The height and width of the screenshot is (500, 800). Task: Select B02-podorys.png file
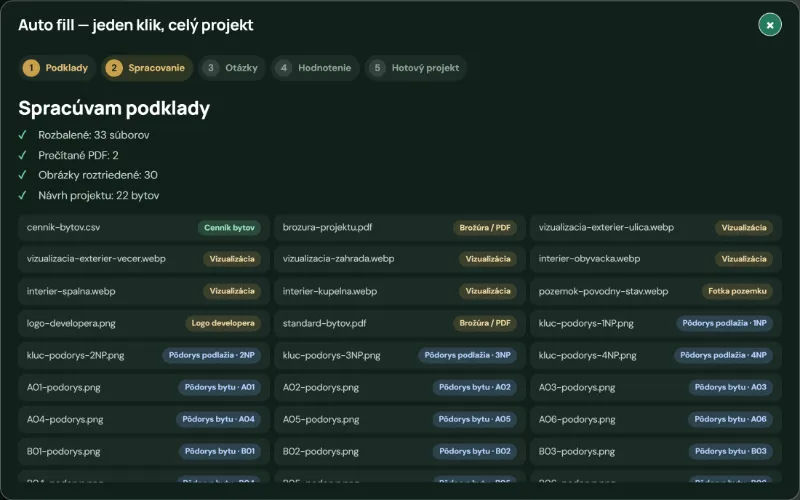click(x=399, y=452)
